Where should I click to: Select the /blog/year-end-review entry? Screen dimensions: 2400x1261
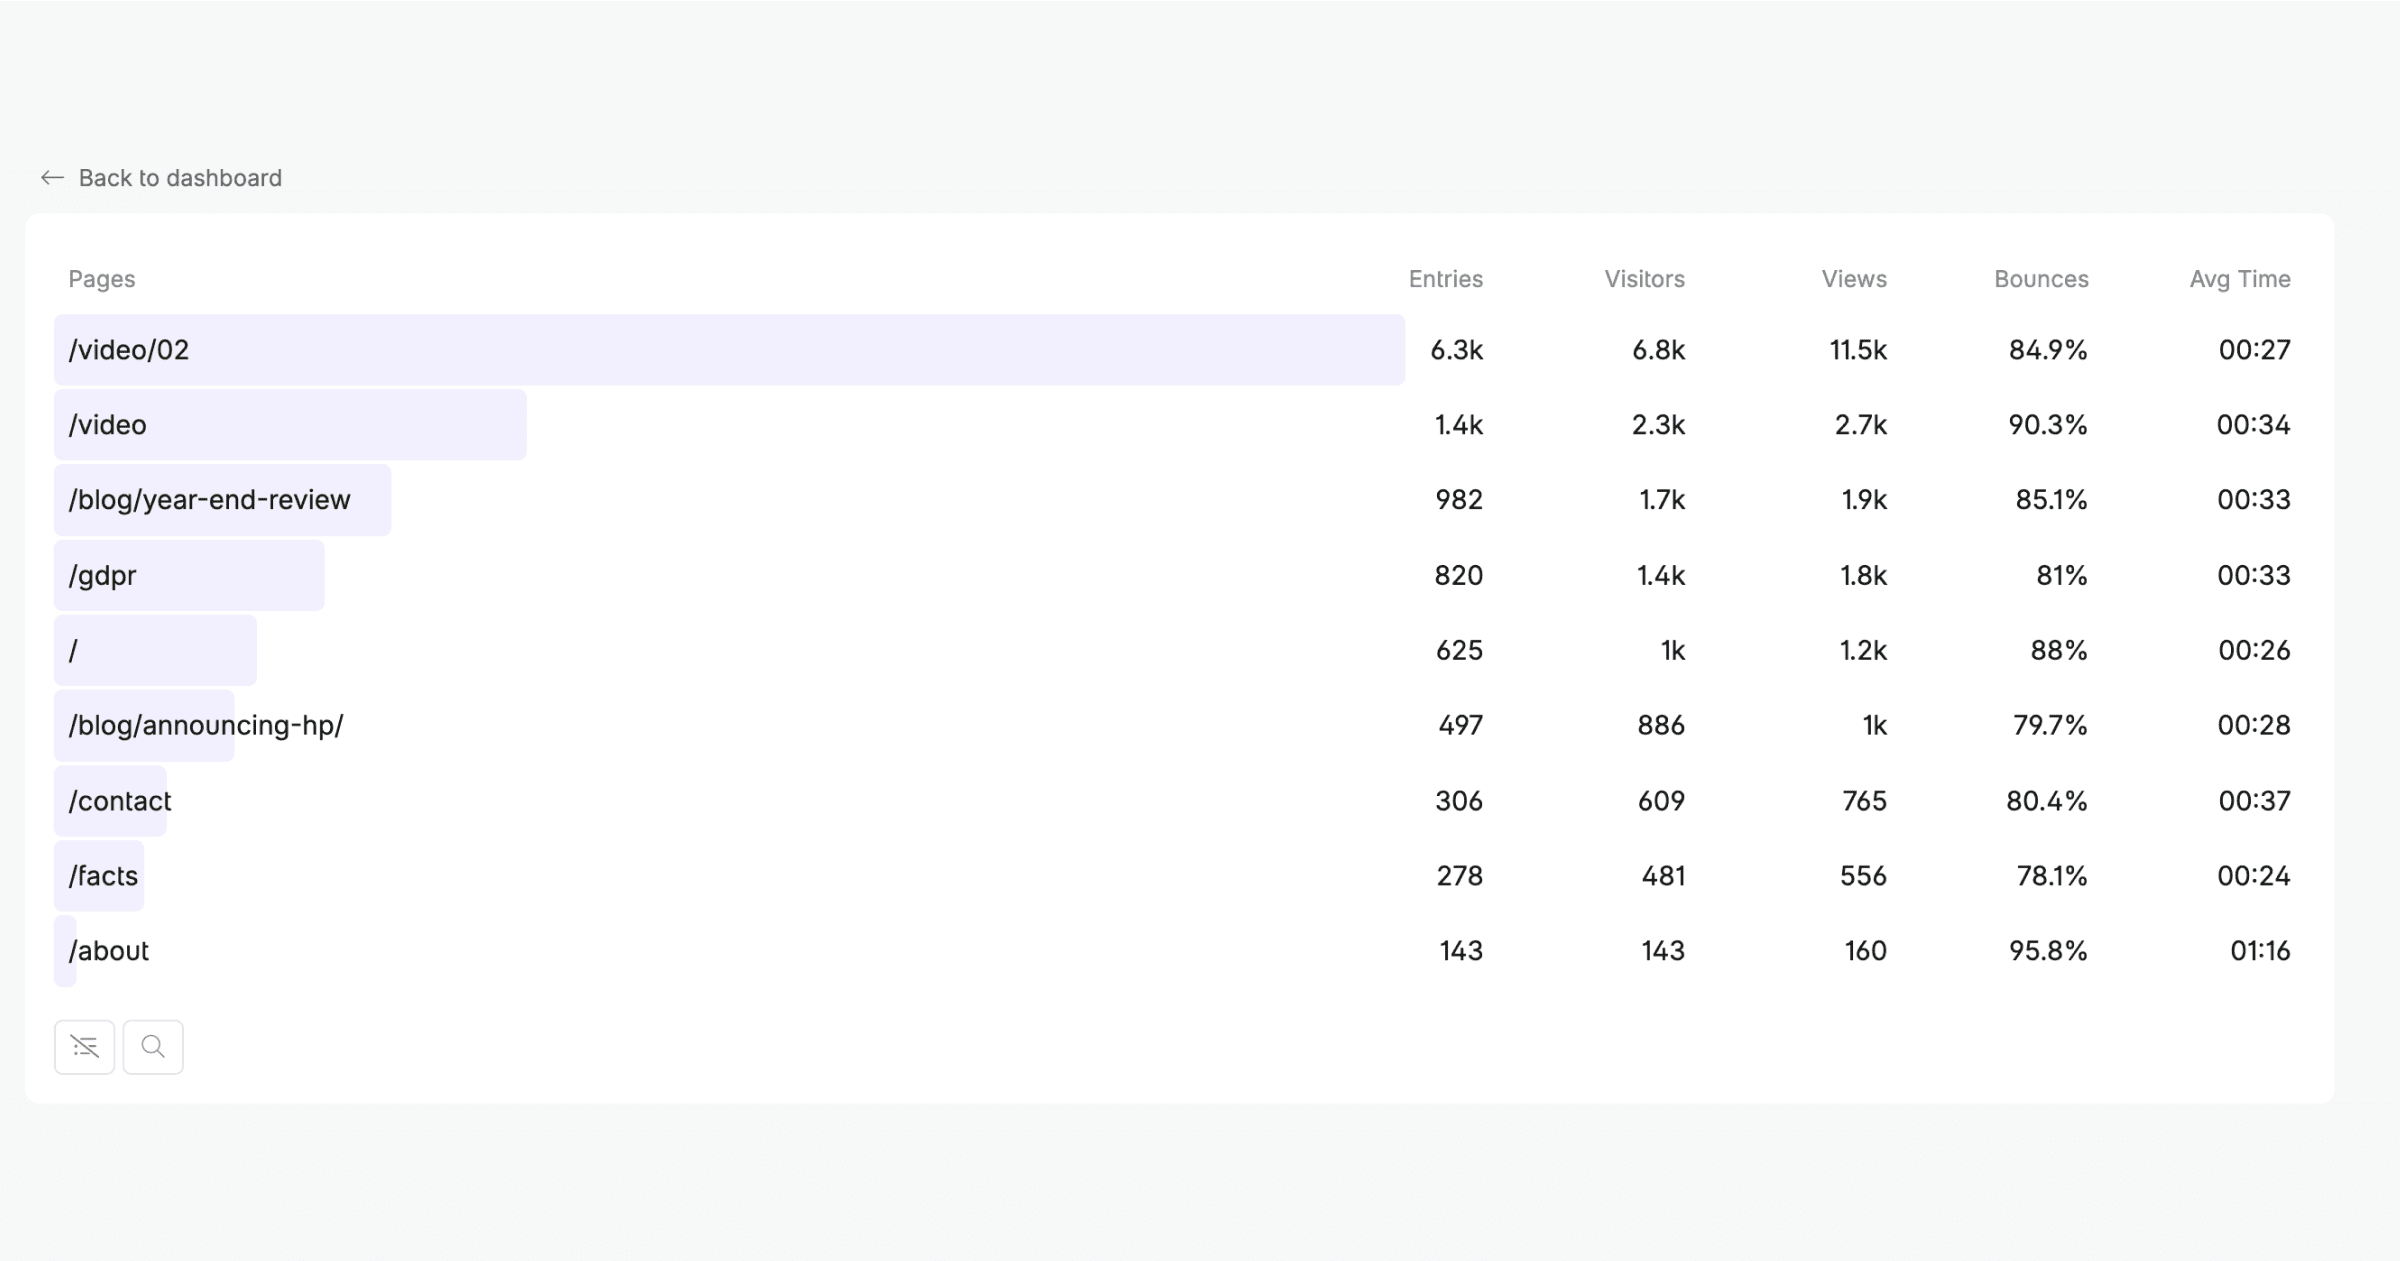[x=210, y=499]
